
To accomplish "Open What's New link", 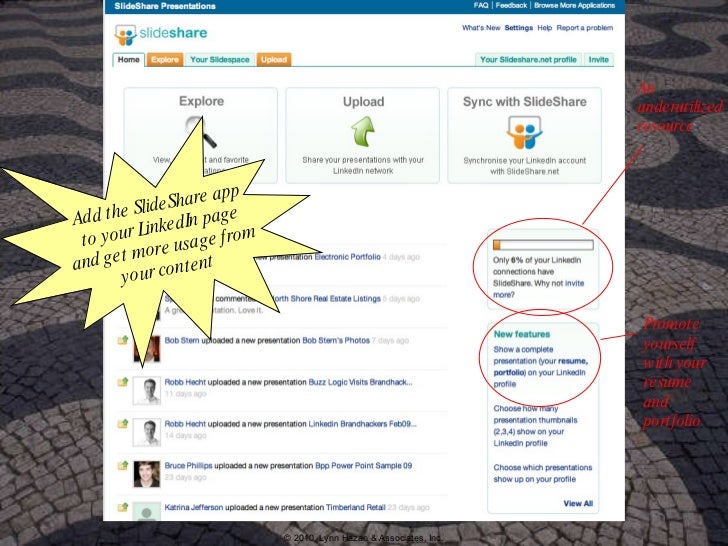I will [481, 28].
